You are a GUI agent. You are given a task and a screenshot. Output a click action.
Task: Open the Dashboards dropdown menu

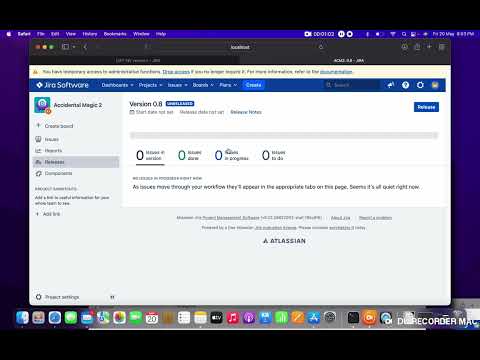117,85
